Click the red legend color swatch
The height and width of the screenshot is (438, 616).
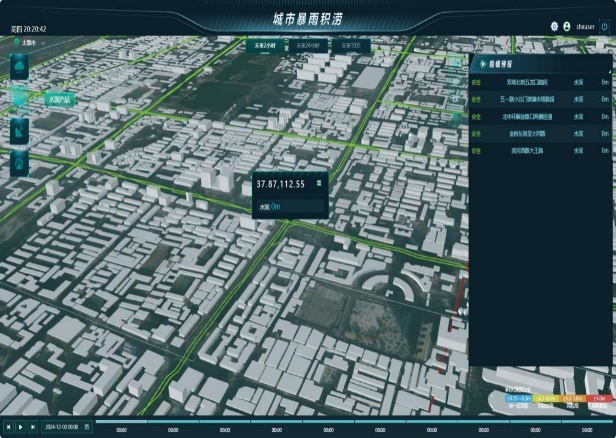[x=600, y=398]
